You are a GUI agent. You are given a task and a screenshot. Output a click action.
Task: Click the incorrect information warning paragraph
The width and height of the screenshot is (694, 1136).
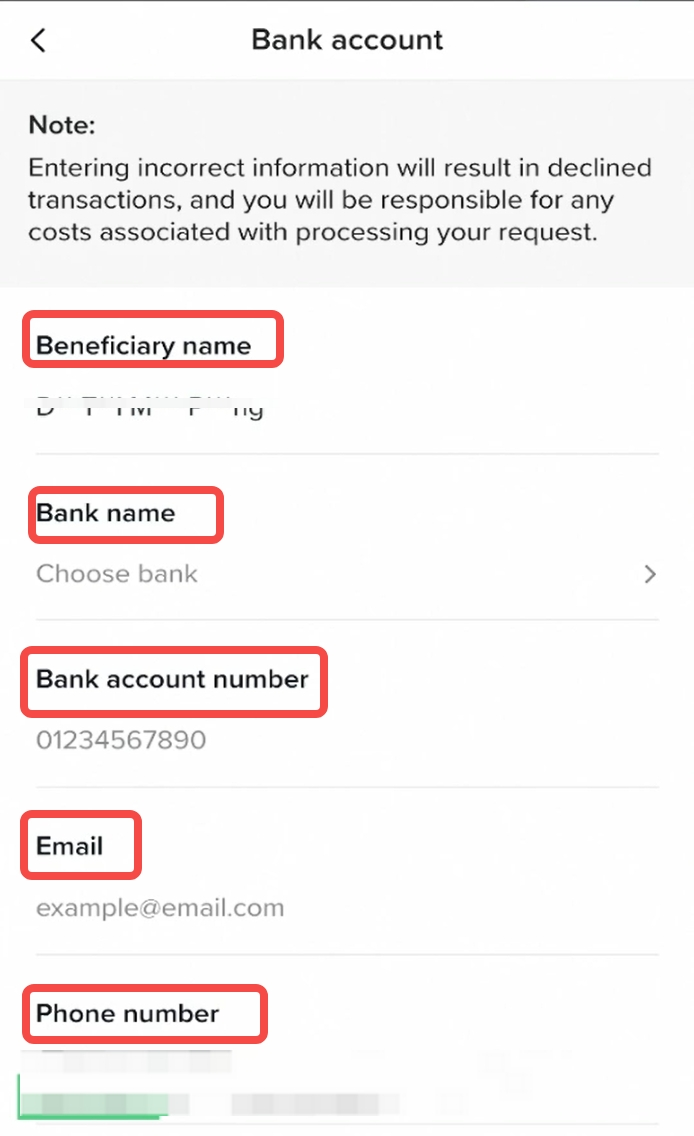340,200
